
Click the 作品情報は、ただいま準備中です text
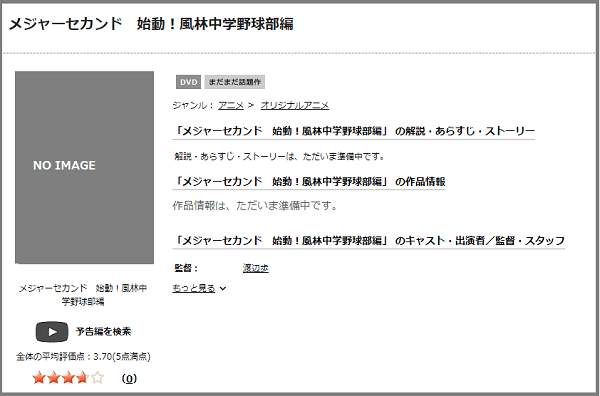[255, 206]
